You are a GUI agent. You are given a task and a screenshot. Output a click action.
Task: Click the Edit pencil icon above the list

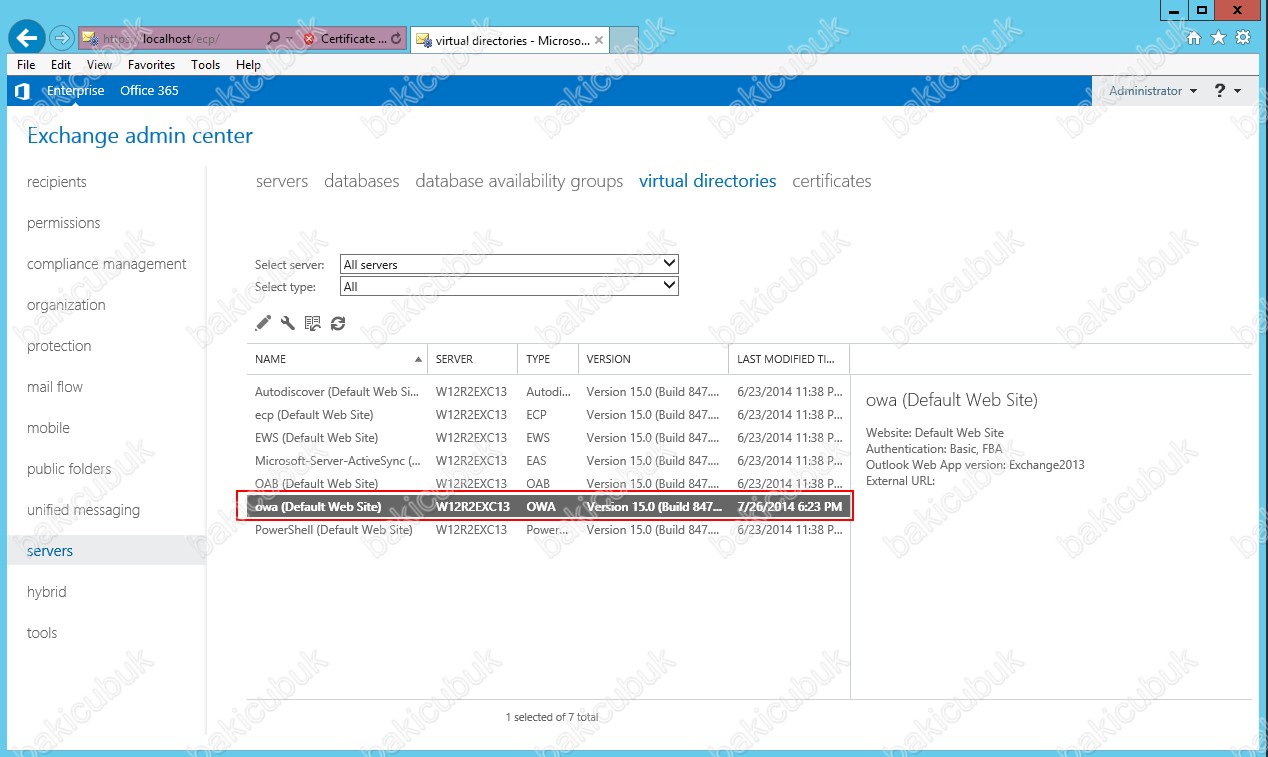(263, 322)
